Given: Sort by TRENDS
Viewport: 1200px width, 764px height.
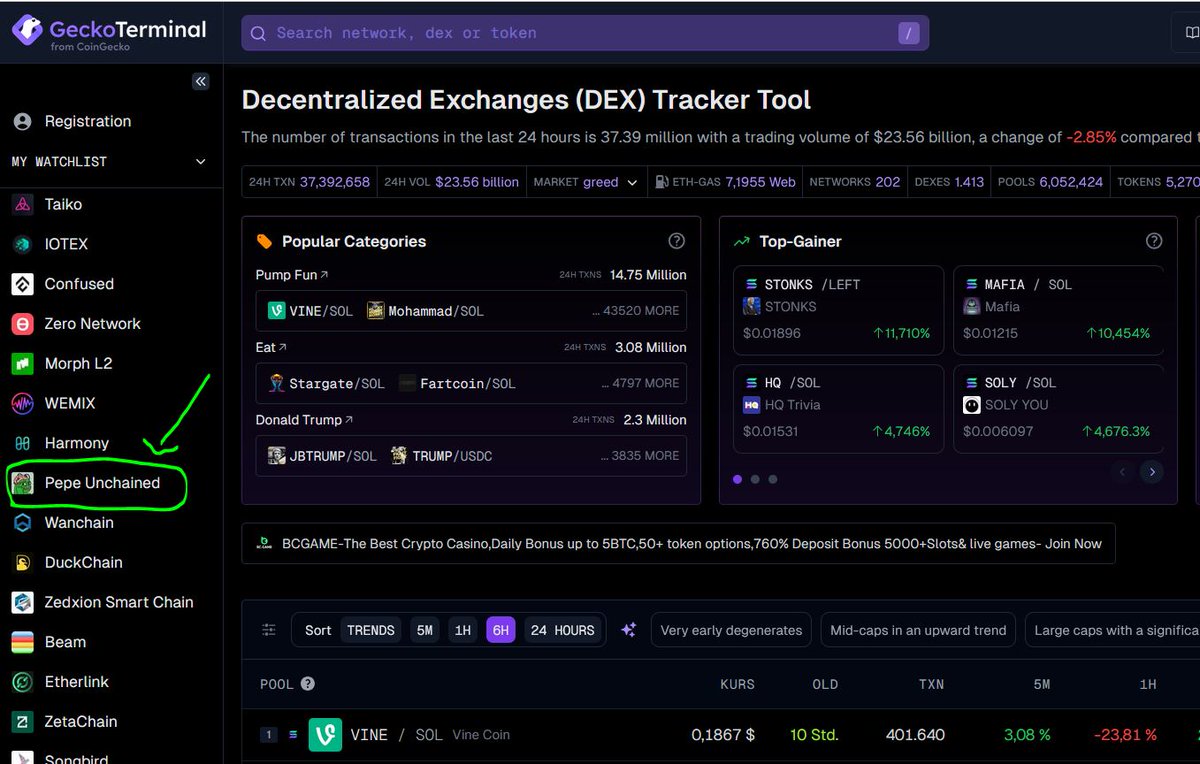Looking at the screenshot, I should [371, 630].
